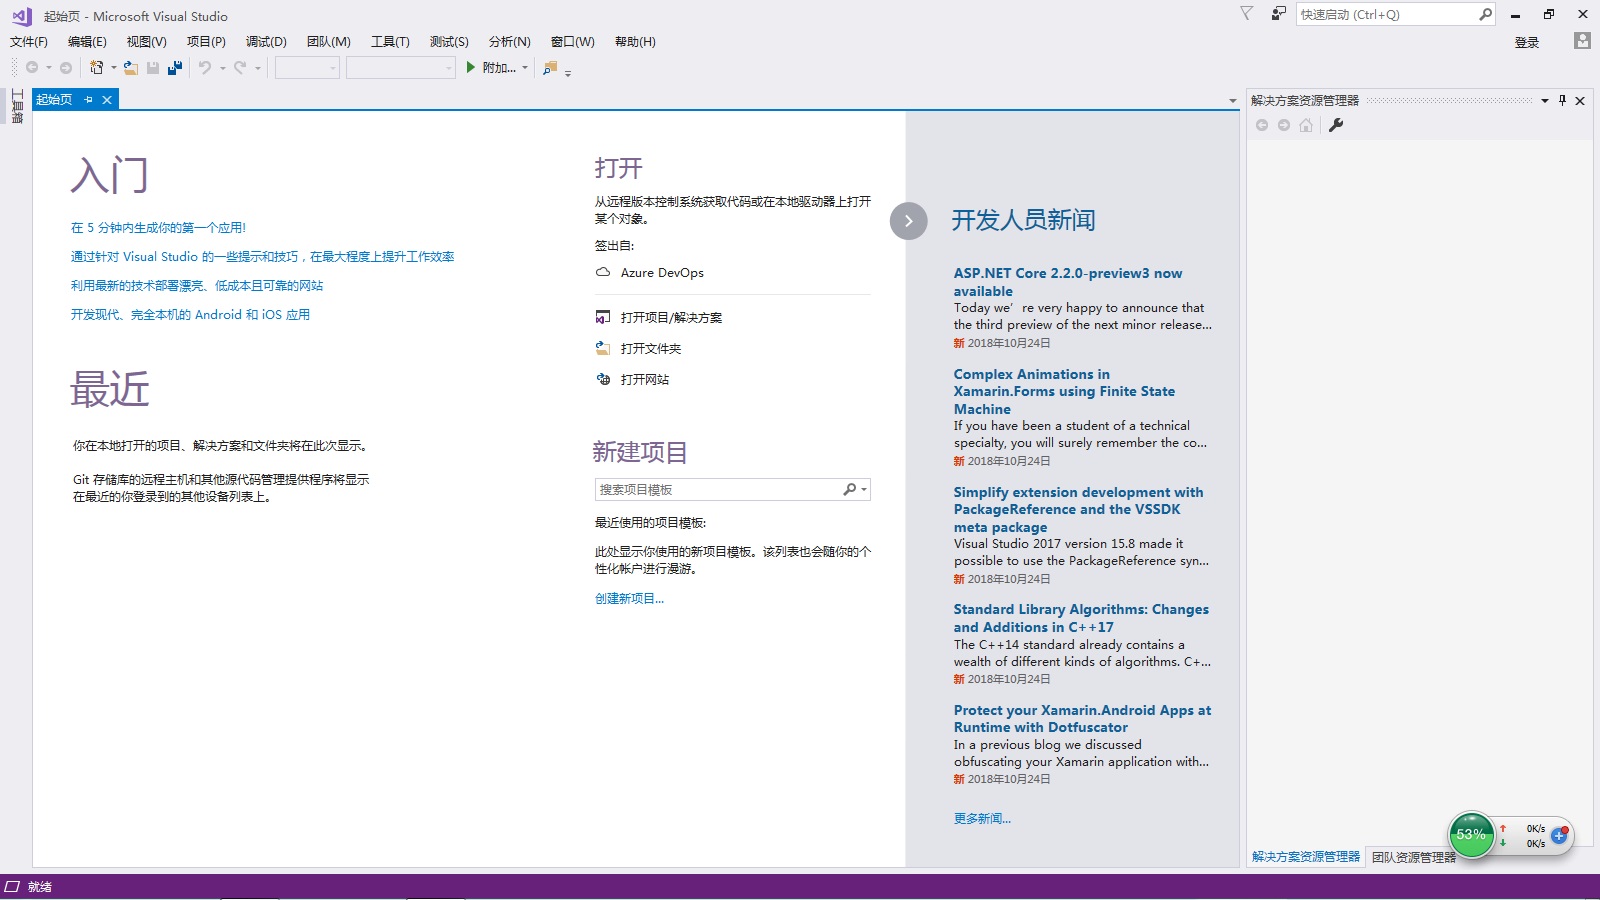Open the Redo history dropdown arrow
The image size is (1600, 900).
click(x=257, y=68)
